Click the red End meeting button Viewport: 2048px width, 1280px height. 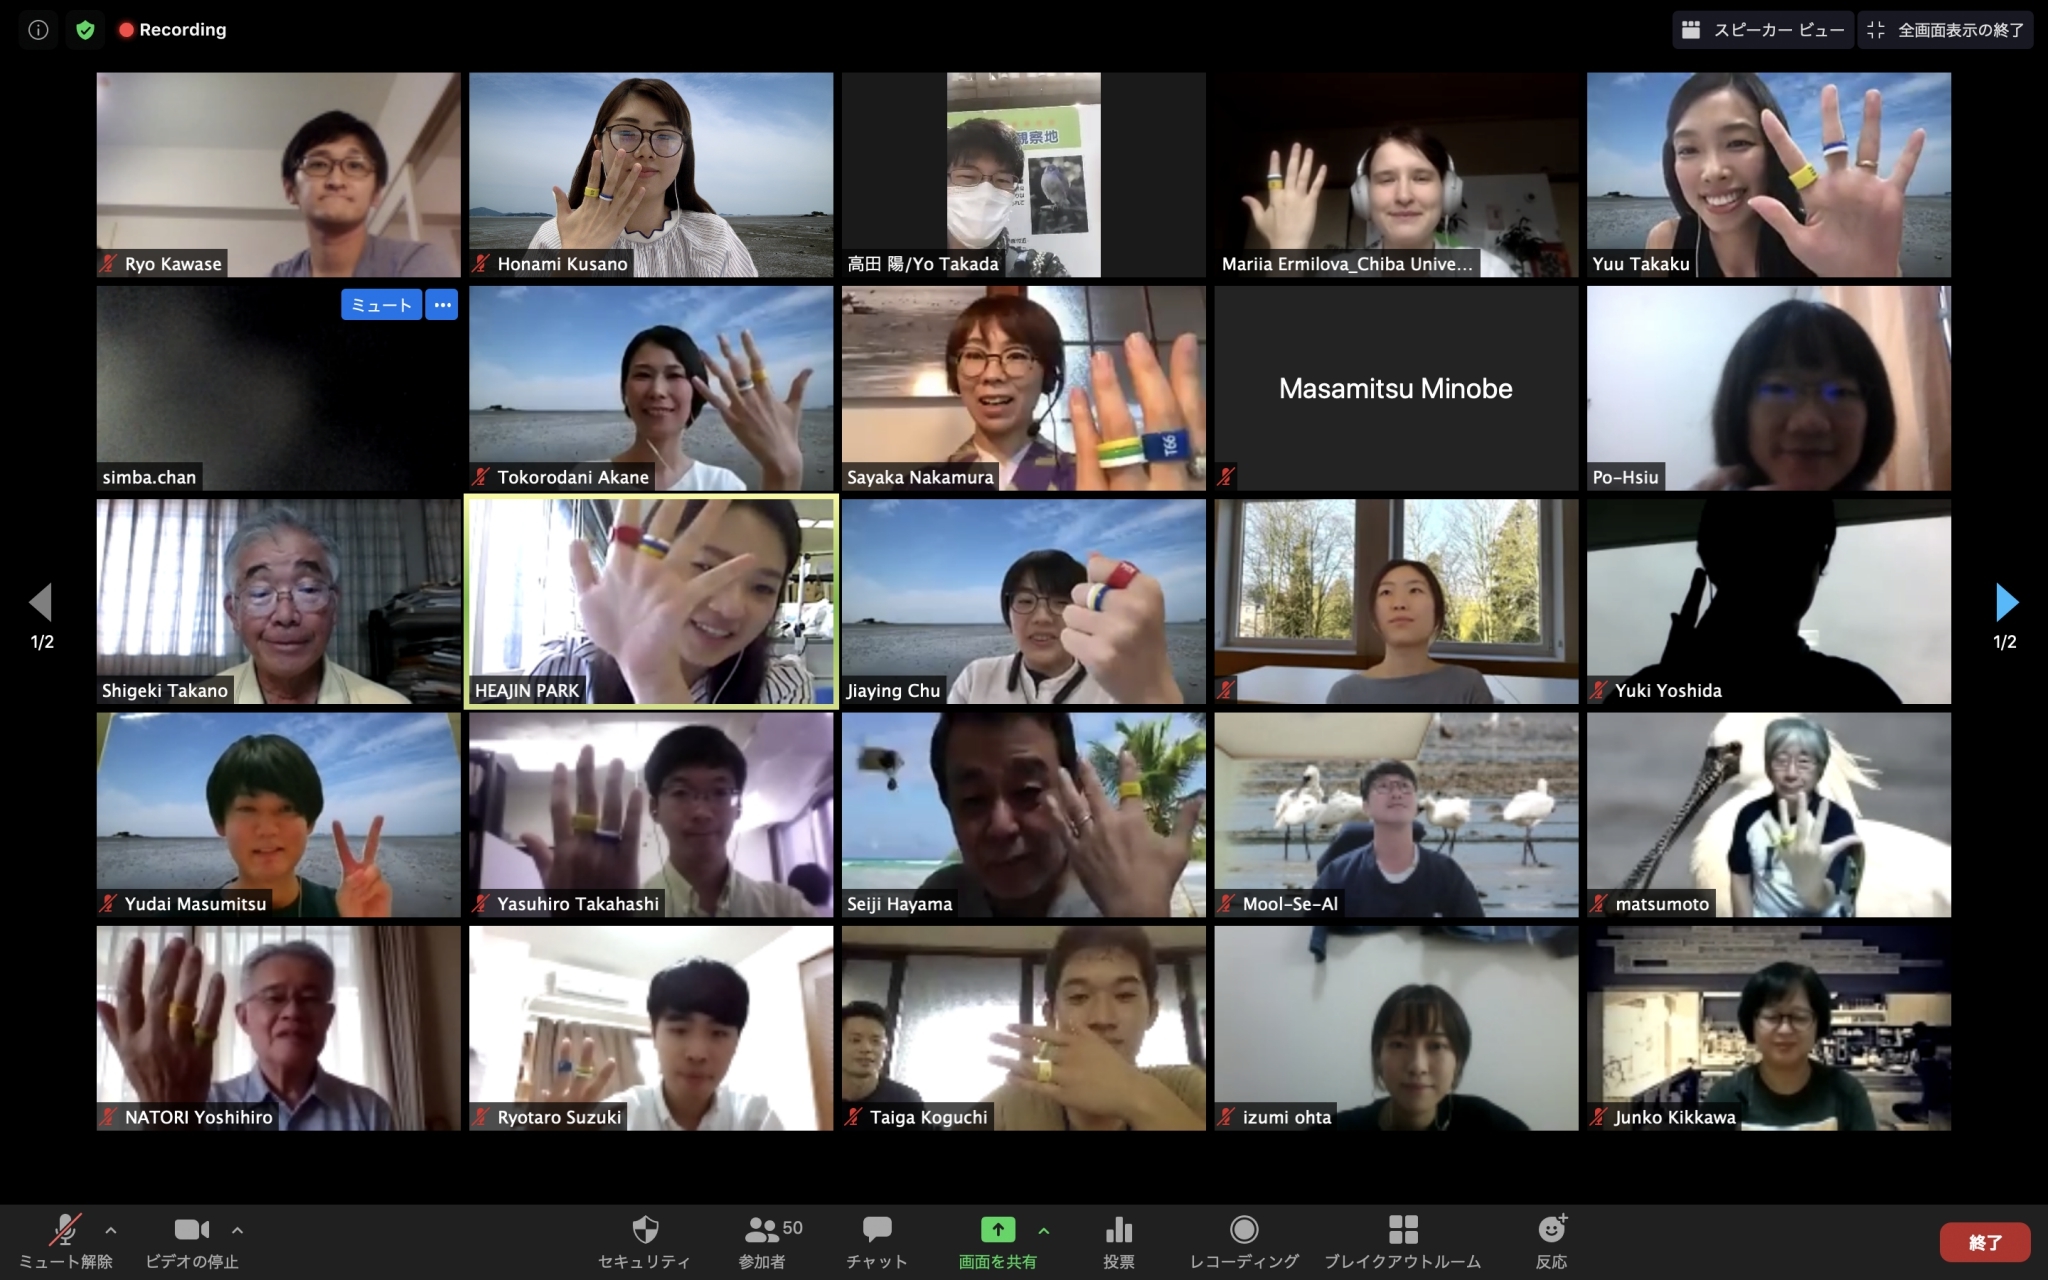click(x=1984, y=1242)
